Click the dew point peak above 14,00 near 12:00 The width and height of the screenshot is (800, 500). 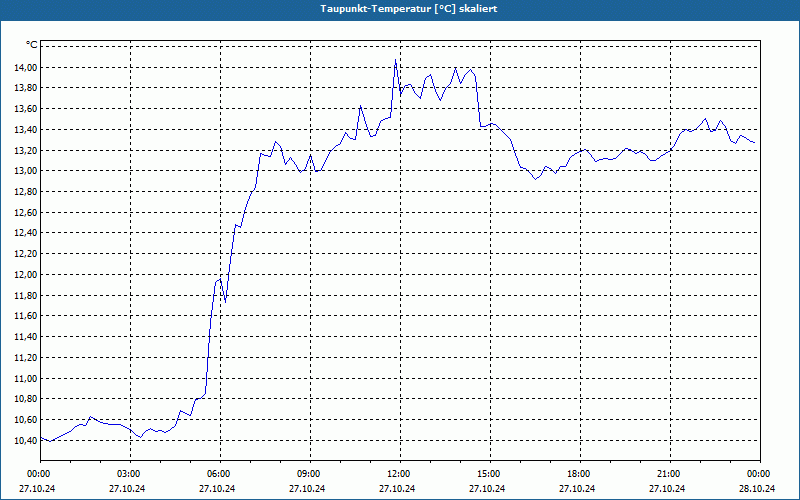pos(395,60)
